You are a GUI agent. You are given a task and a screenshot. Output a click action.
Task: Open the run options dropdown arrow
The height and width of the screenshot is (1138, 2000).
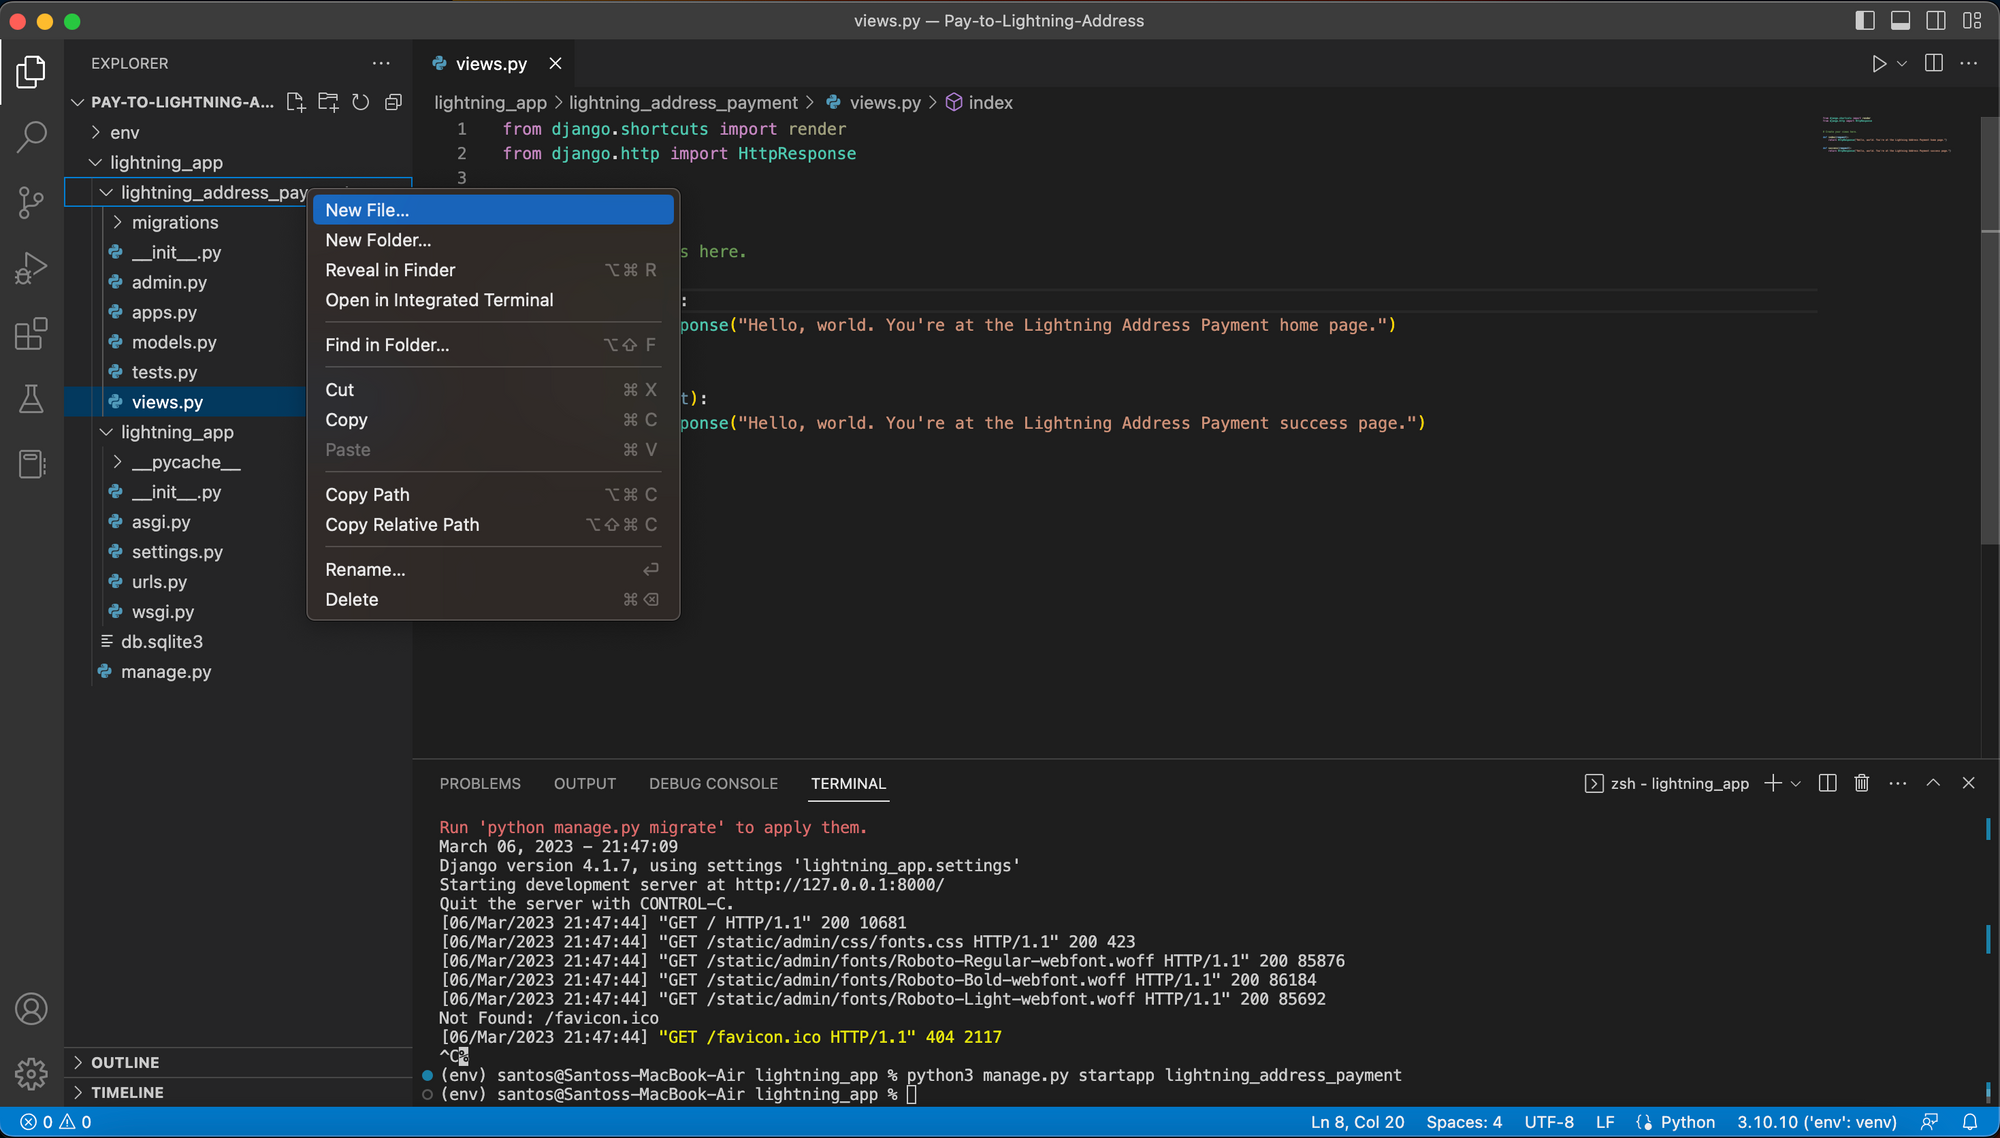pyautogui.click(x=1902, y=63)
